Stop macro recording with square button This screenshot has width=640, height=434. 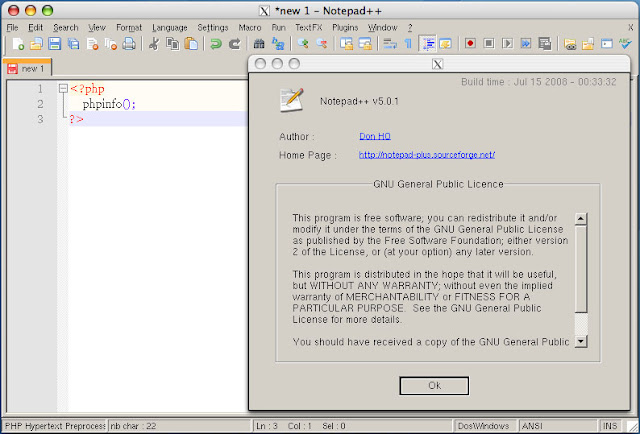pos(489,43)
